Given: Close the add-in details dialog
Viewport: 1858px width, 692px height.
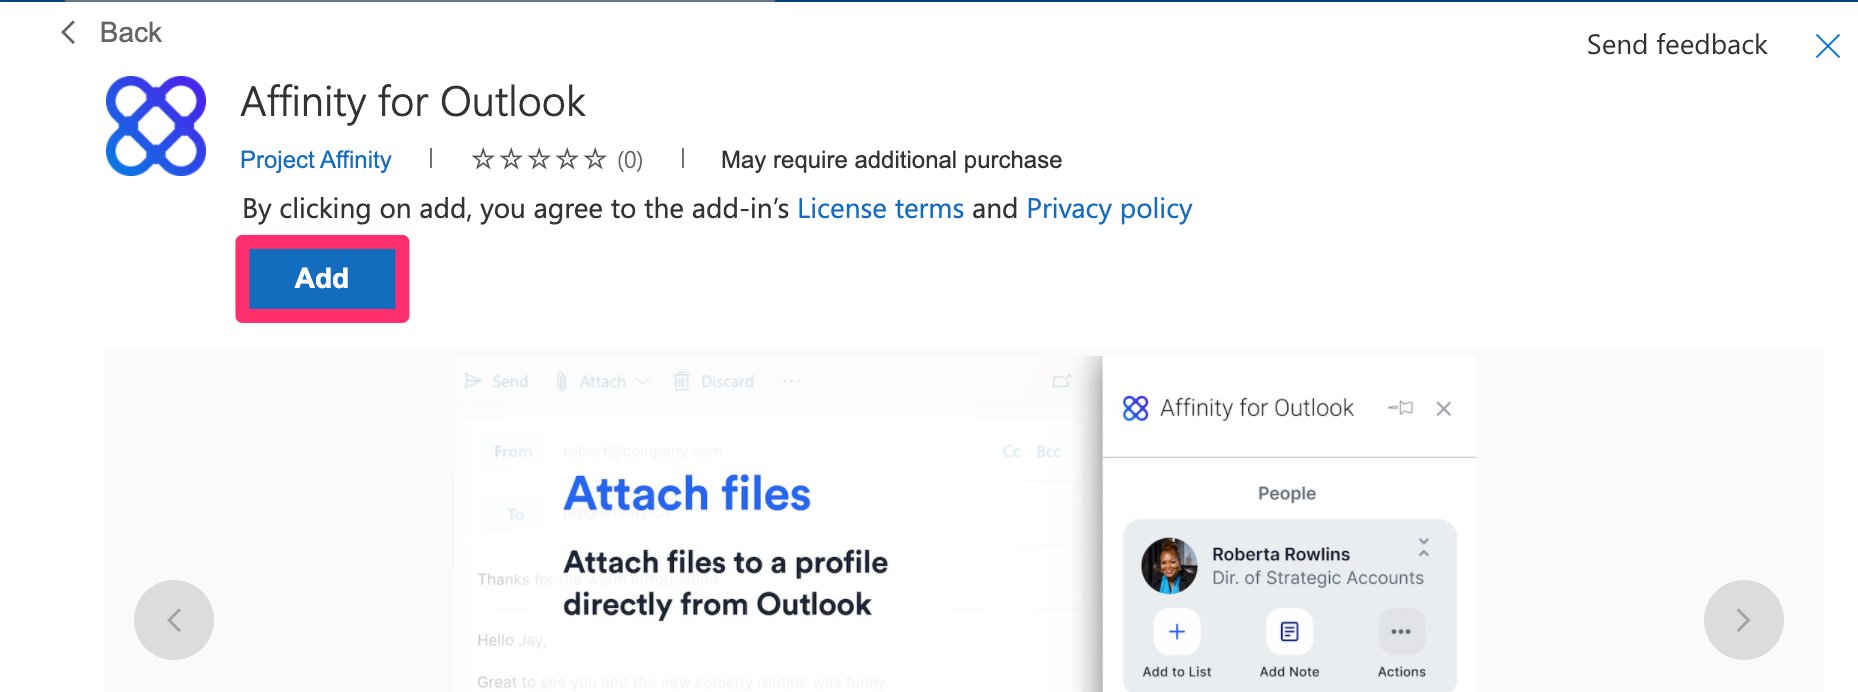Looking at the screenshot, I should point(1827,46).
